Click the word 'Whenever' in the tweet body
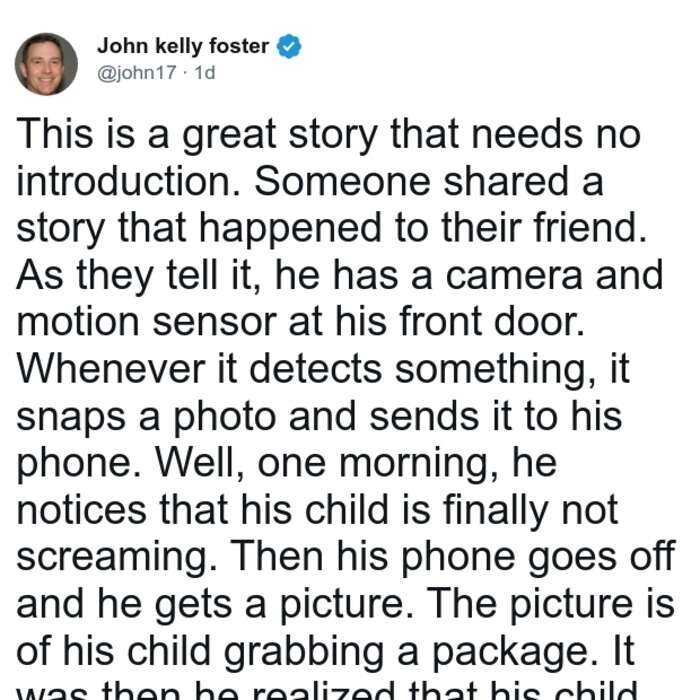Image resolution: width=700 pixels, height=700 pixels. (x=111, y=369)
